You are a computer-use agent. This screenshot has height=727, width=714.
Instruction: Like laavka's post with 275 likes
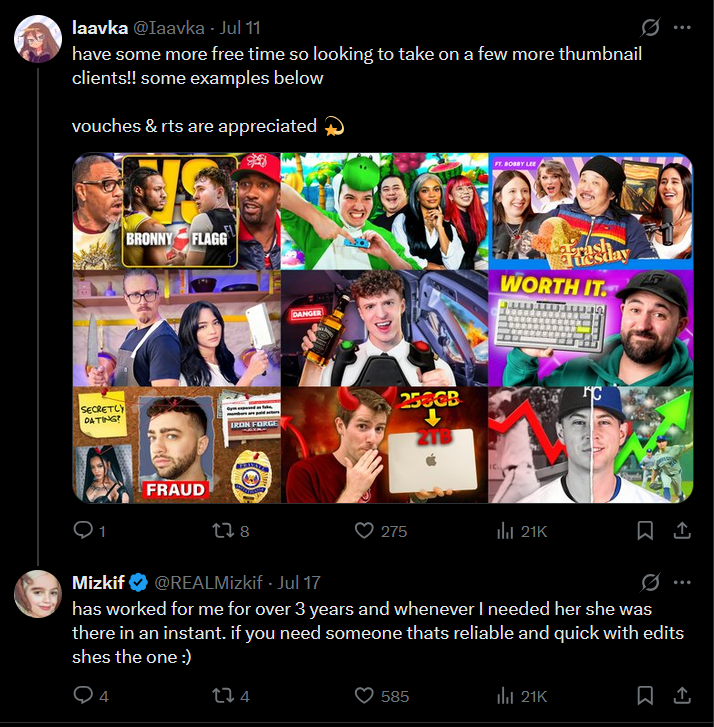tap(364, 530)
